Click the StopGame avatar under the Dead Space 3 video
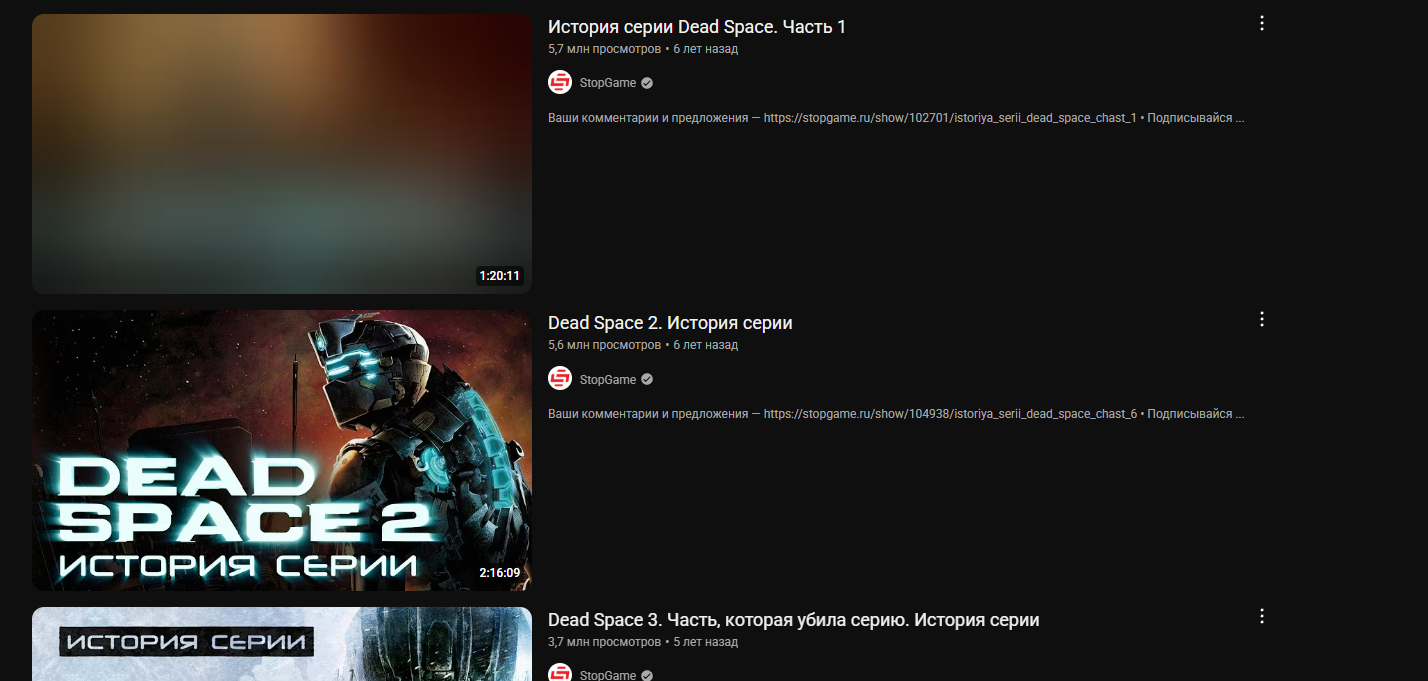The width and height of the screenshot is (1428, 681). point(560,672)
